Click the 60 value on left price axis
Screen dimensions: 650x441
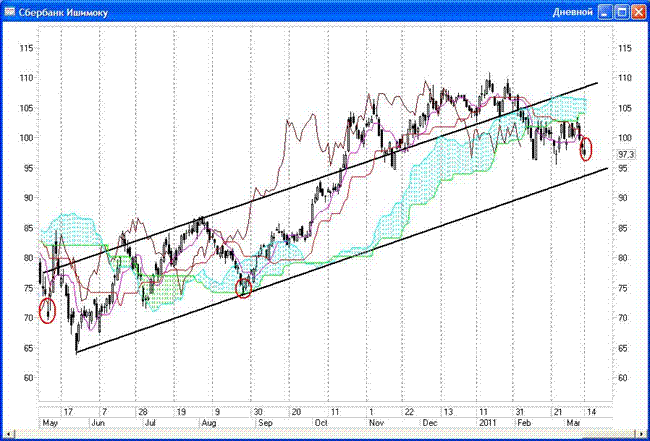coord(28,378)
